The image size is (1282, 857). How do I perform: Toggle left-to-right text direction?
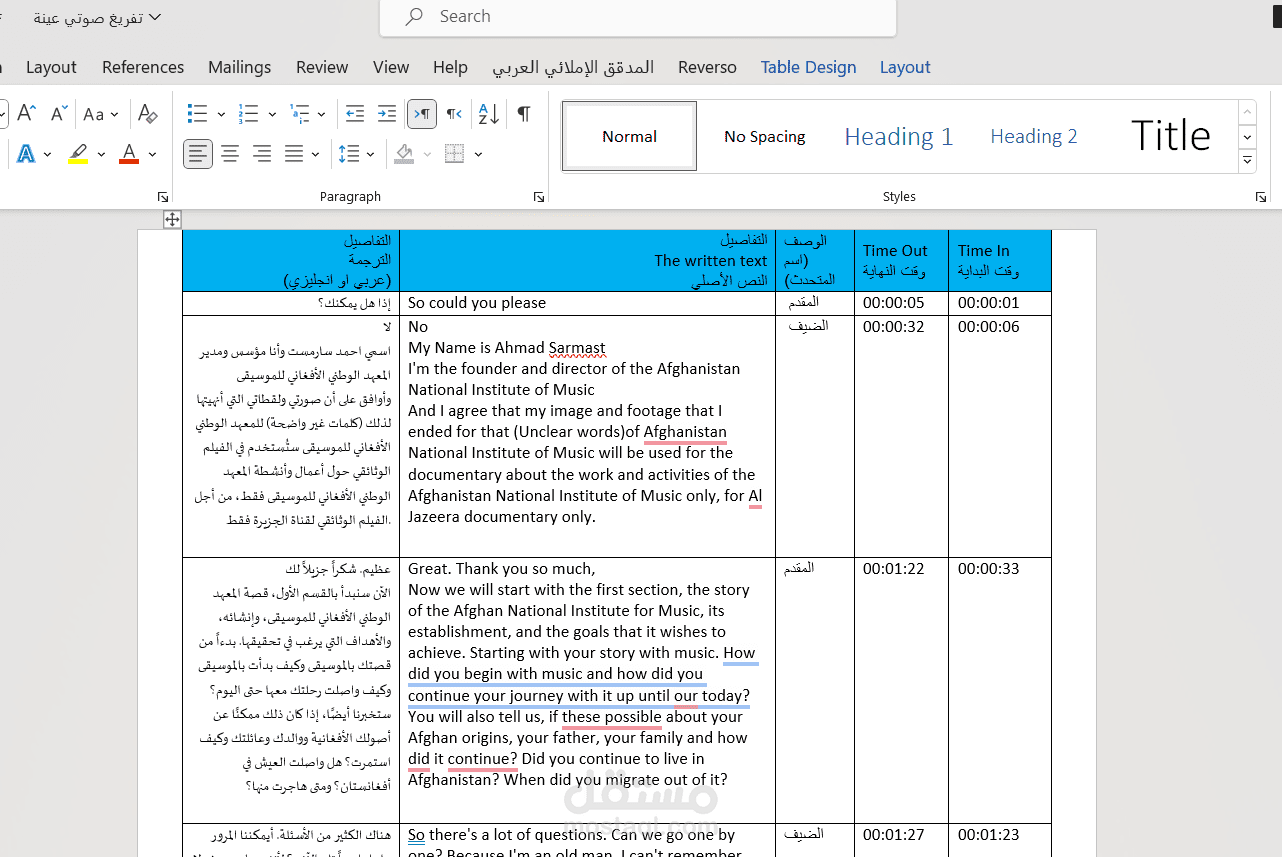point(422,114)
